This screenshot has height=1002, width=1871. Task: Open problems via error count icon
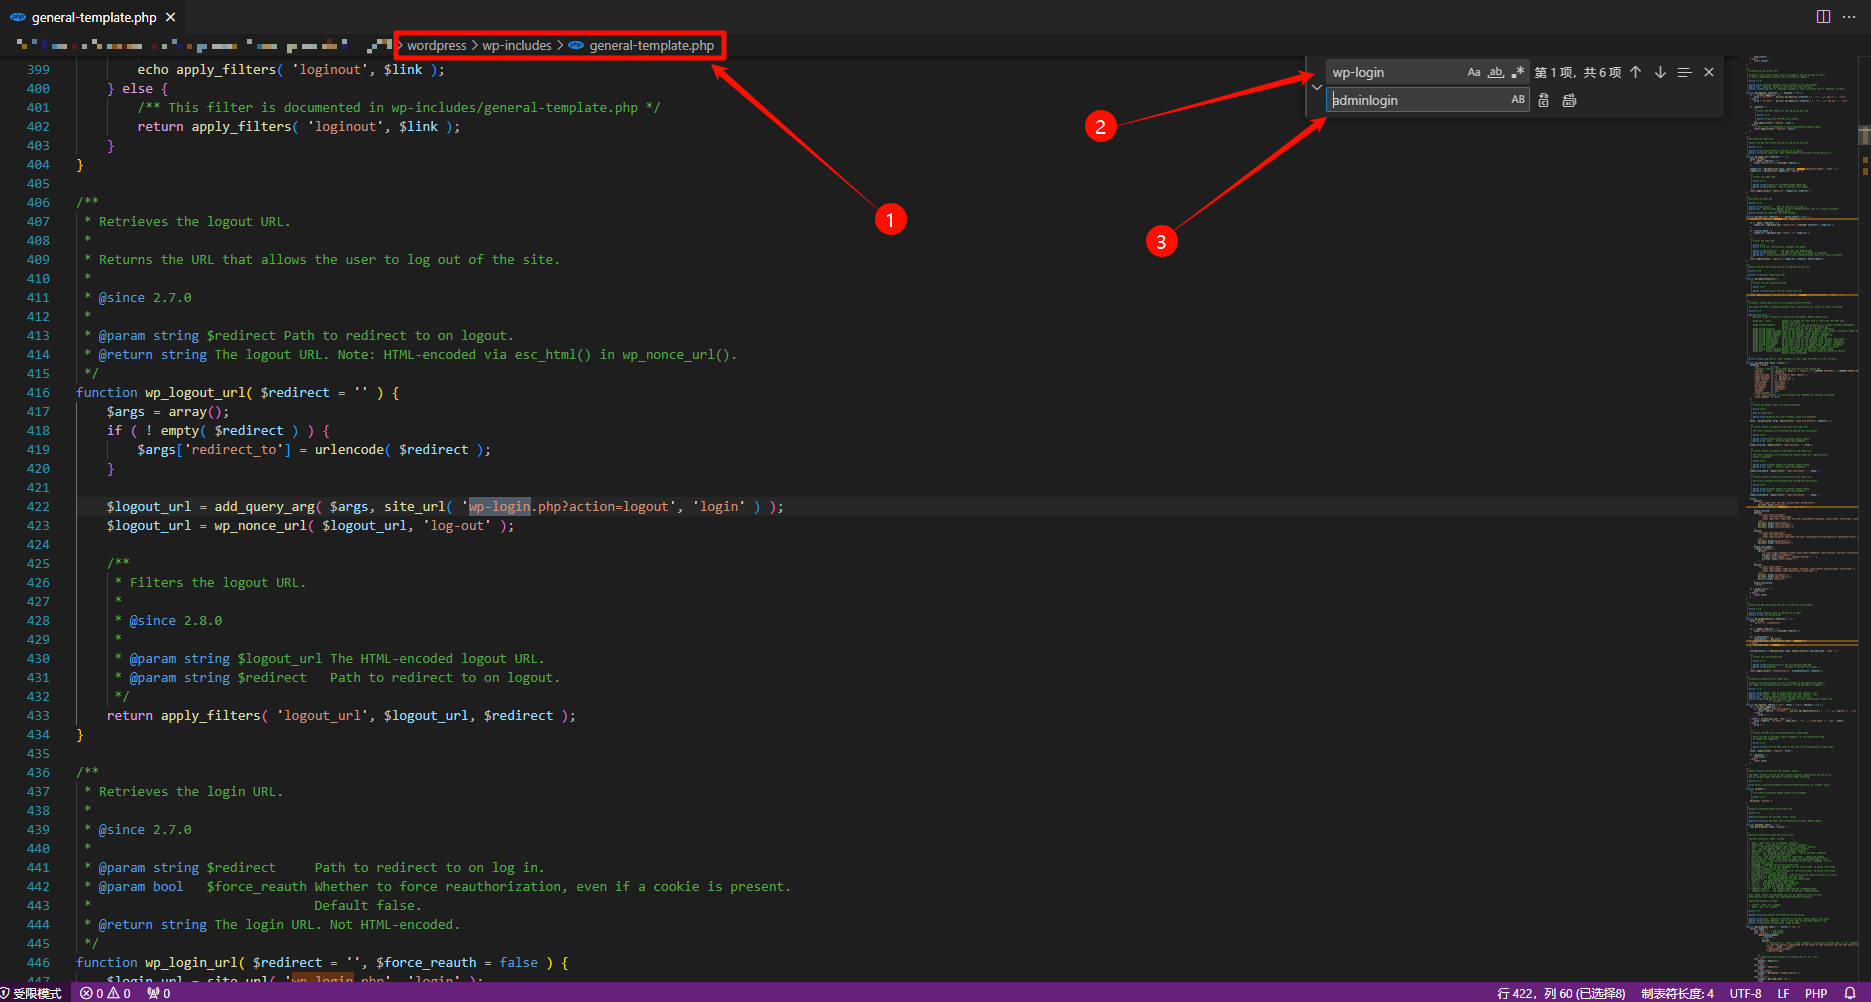point(91,993)
